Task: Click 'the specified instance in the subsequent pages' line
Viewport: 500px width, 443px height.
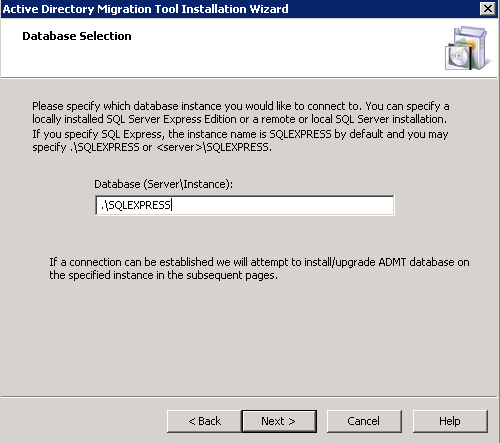Action: [163, 275]
